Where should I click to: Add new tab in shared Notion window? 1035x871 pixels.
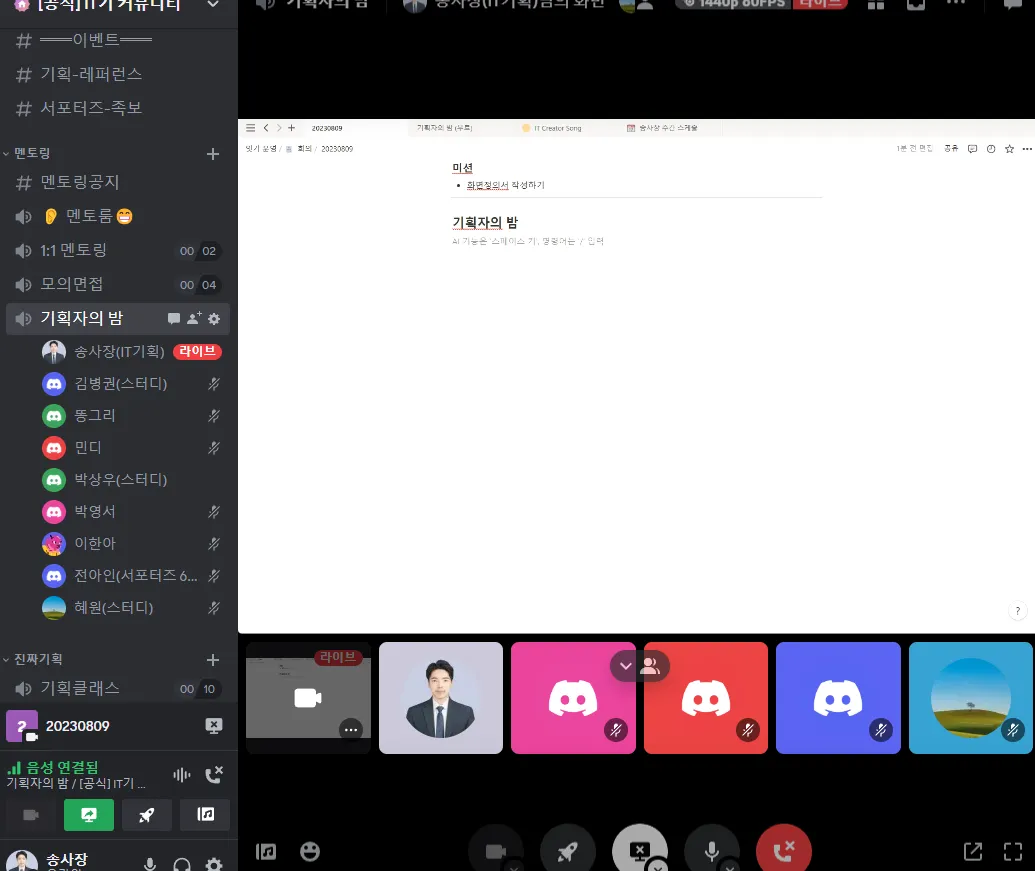point(291,128)
